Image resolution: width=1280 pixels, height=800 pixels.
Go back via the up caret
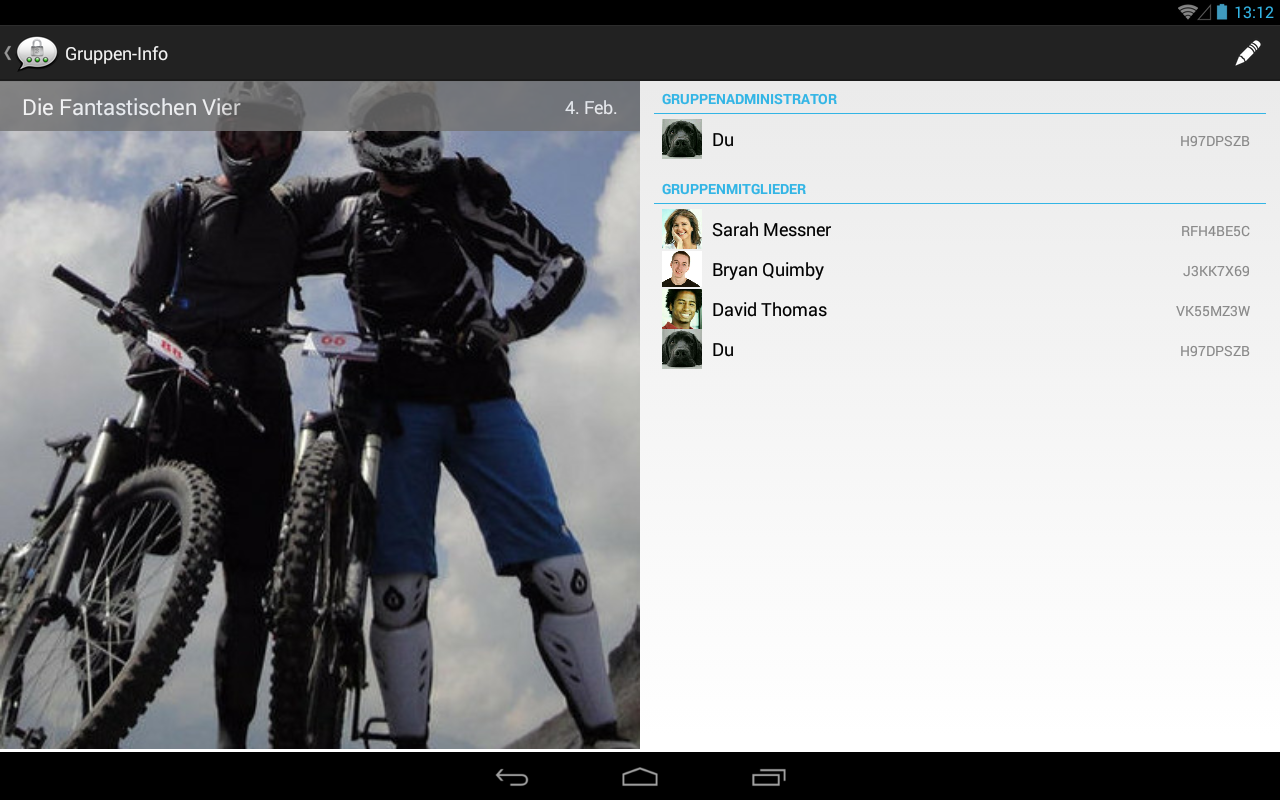tap(8, 53)
